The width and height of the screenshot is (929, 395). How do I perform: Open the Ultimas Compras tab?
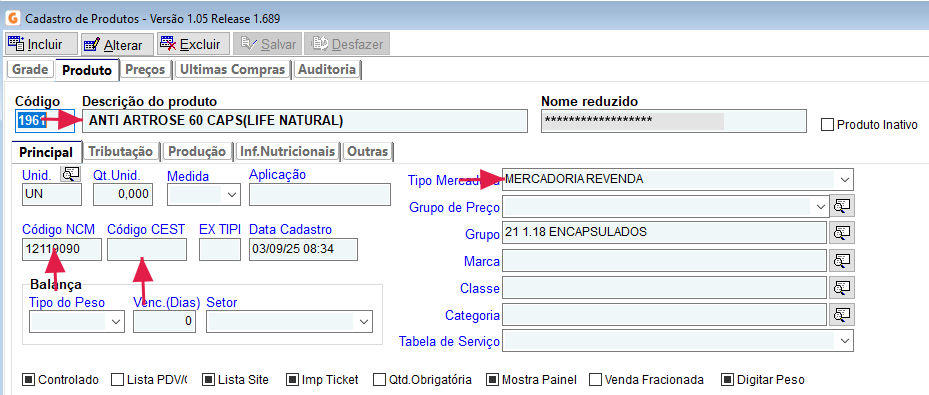click(232, 69)
